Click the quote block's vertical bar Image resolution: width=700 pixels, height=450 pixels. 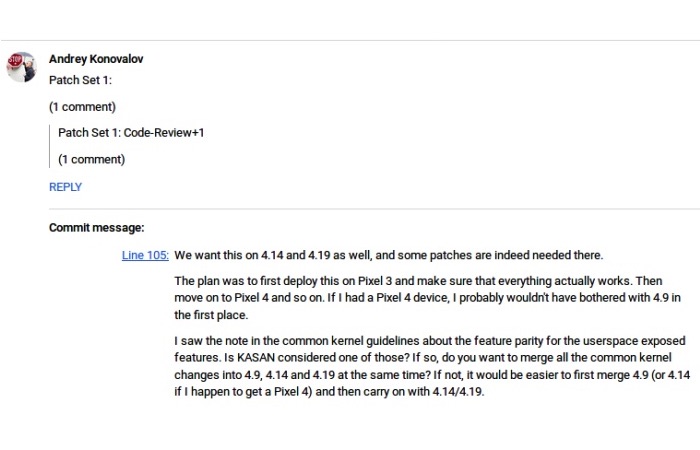[50, 146]
